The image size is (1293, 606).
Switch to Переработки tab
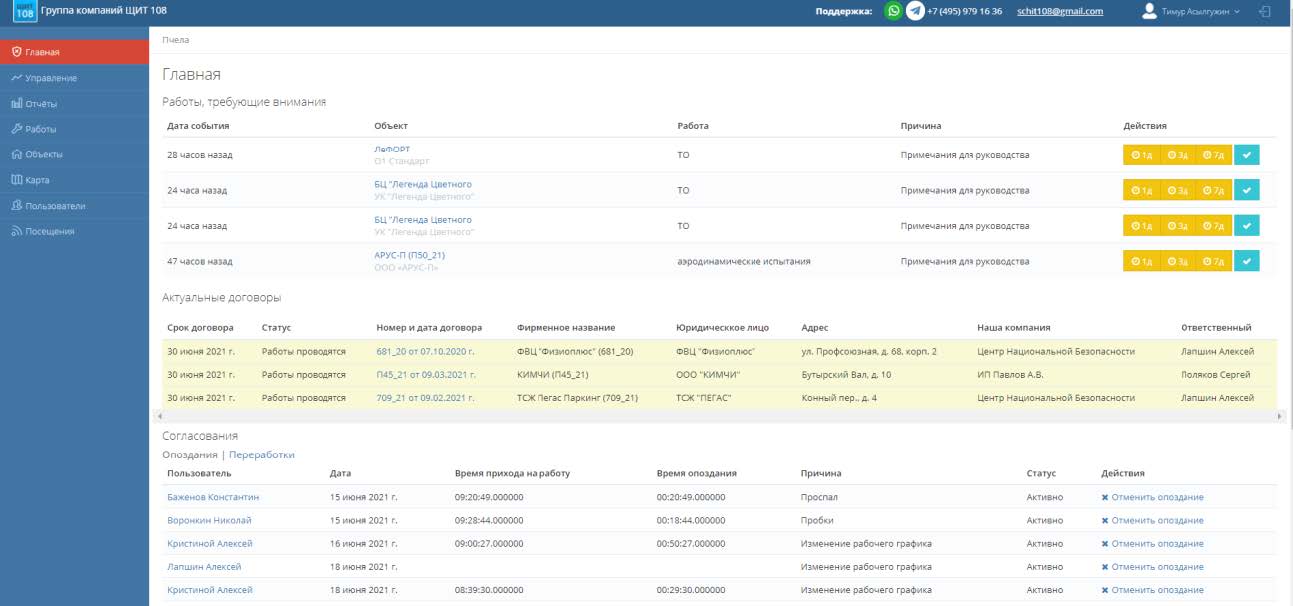[x=262, y=454]
